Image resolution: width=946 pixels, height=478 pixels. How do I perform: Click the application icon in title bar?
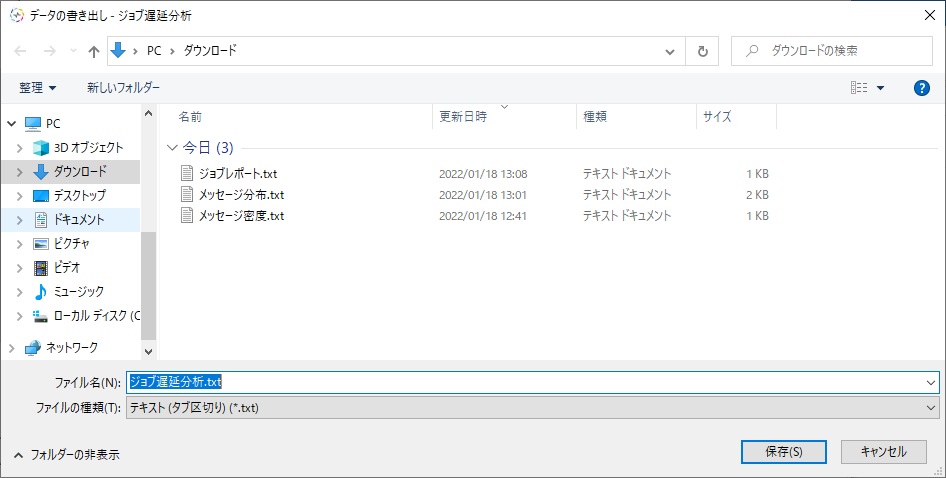(x=17, y=16)
